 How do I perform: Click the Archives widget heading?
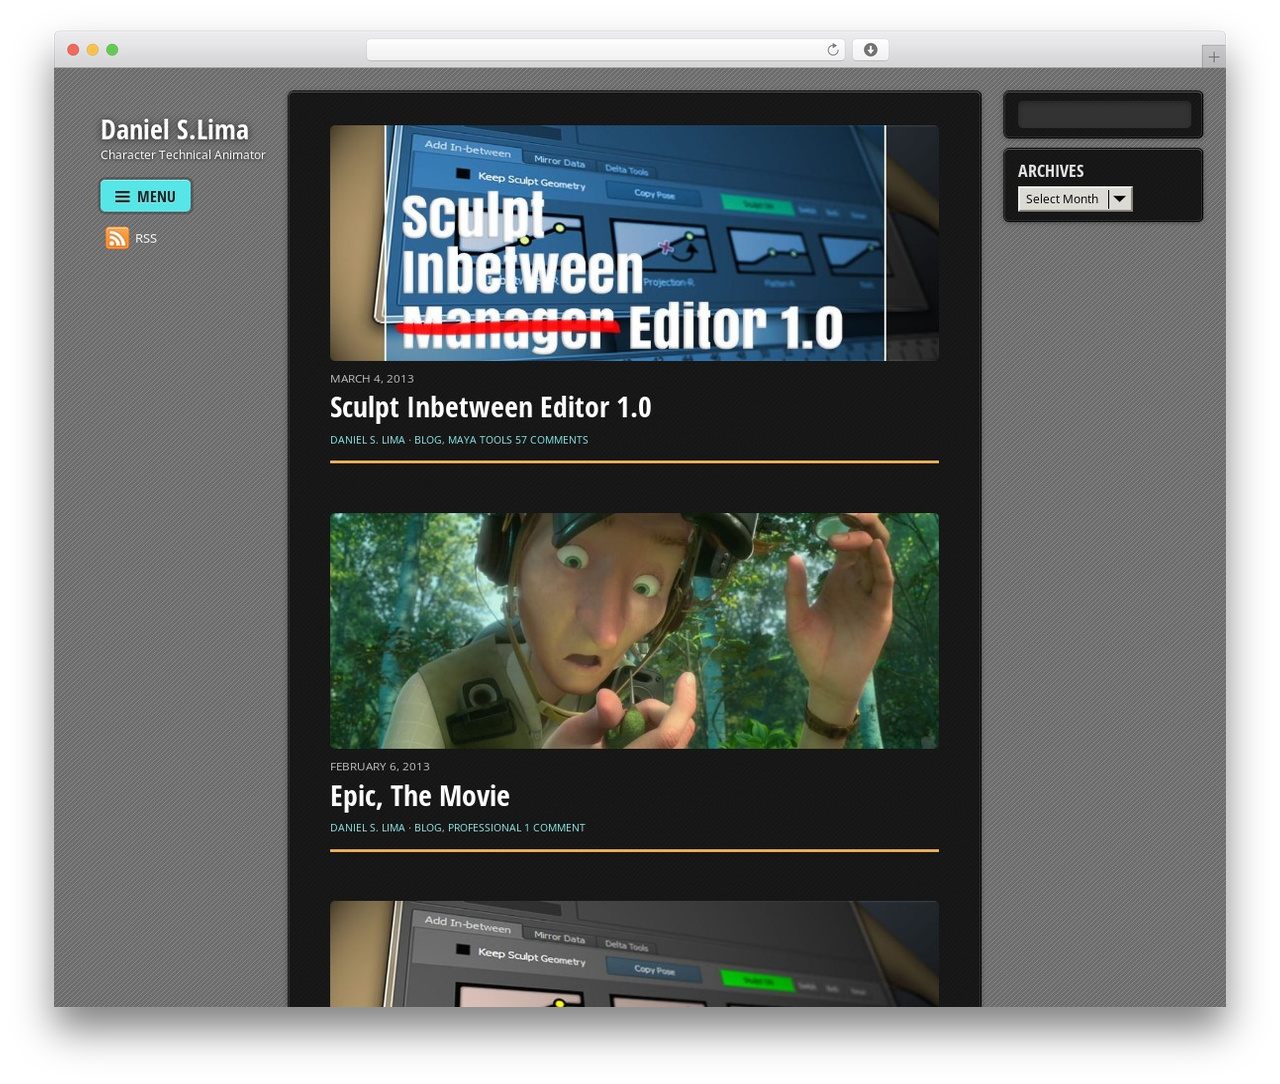point(1051,171)
